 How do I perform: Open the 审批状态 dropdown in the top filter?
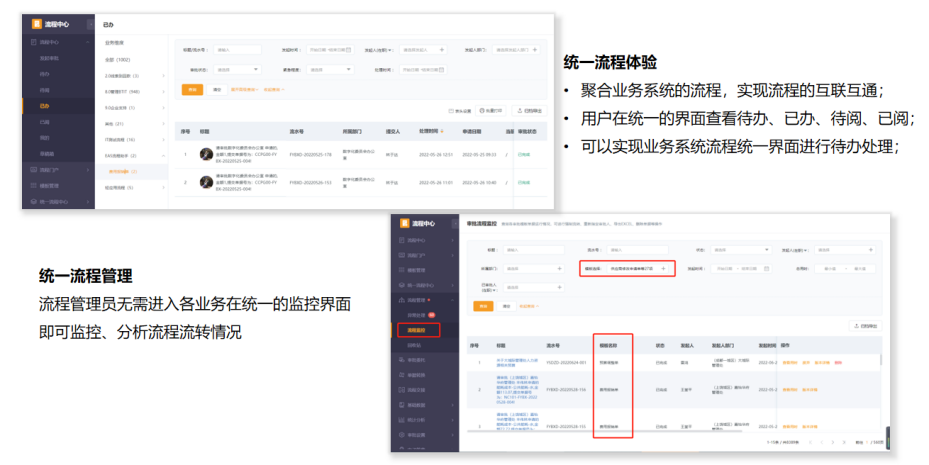point(238,69)
